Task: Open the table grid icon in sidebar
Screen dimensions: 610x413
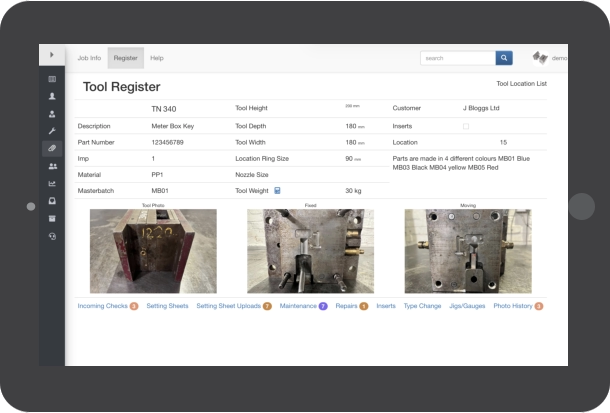Action: pyautogui.click(x=52, y=79)
